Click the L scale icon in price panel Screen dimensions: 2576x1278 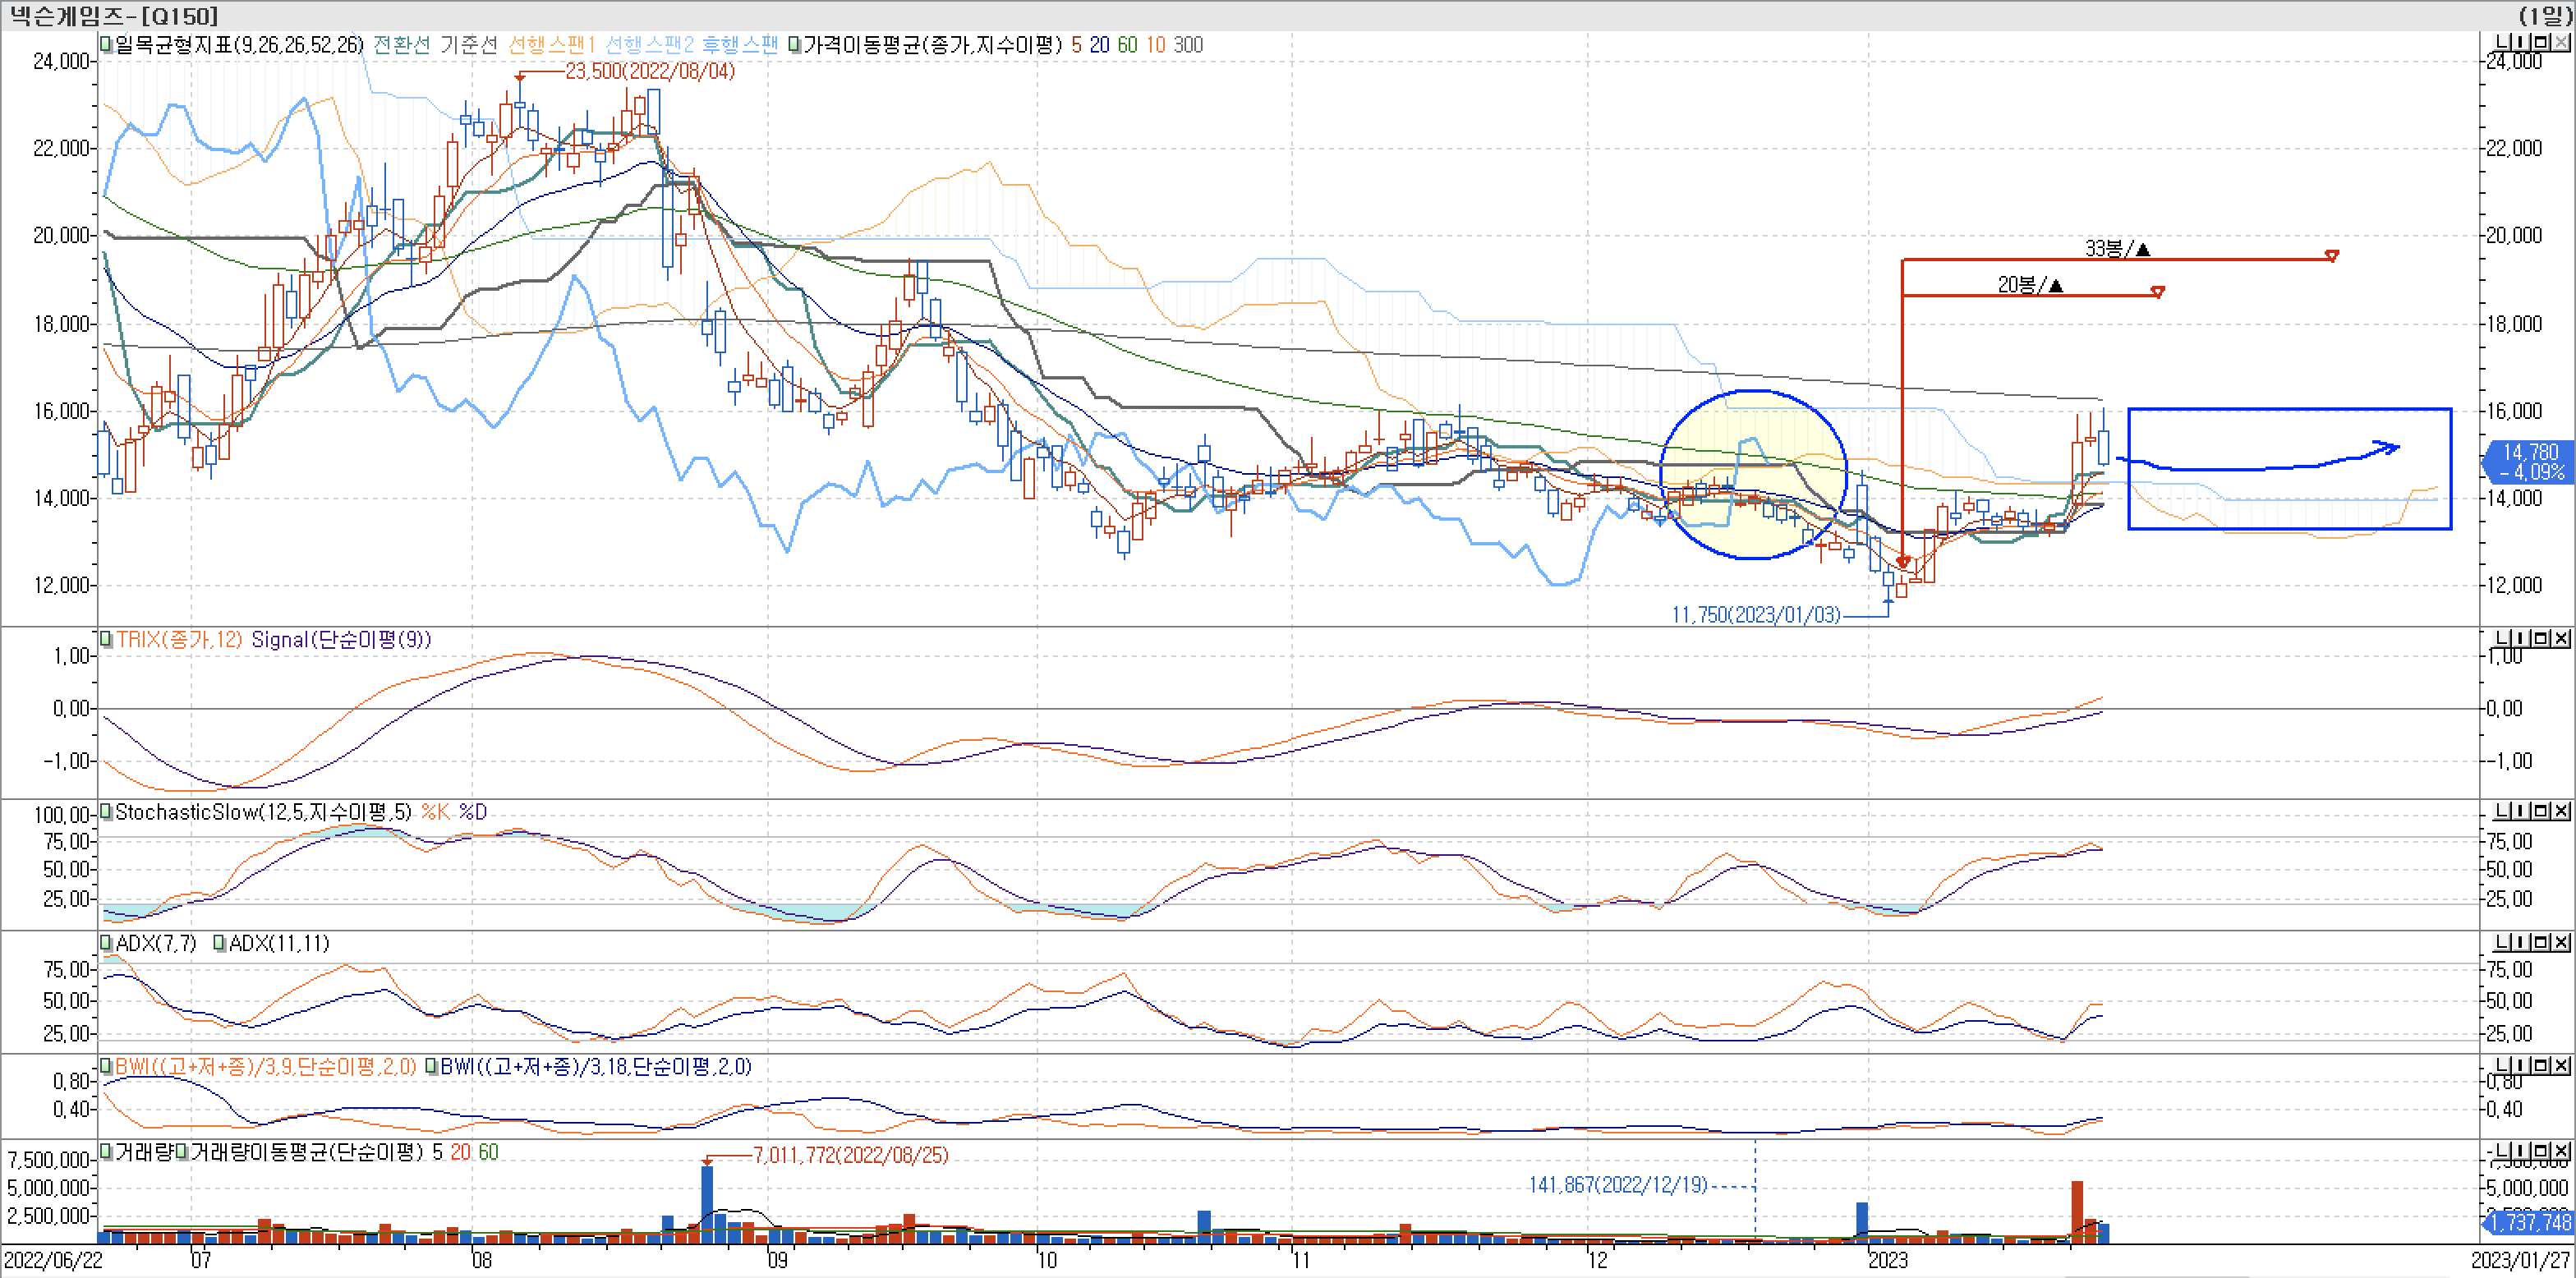tap(2502, 42)
